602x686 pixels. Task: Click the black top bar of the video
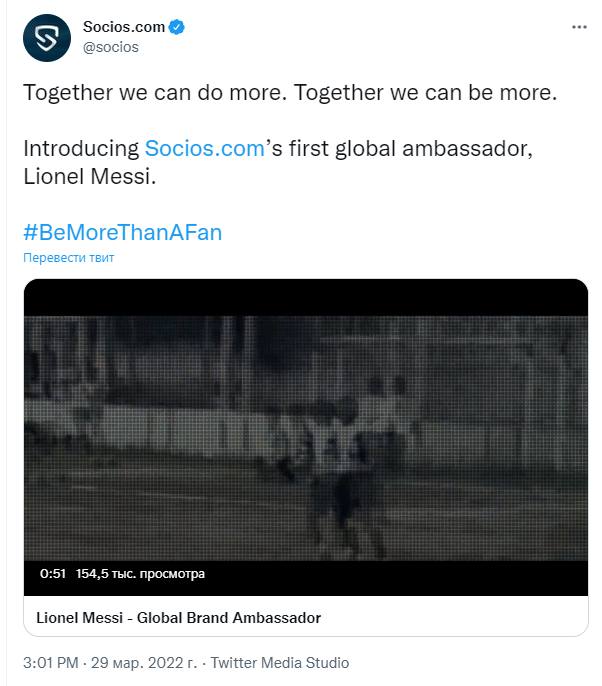[x=306, y=298]
